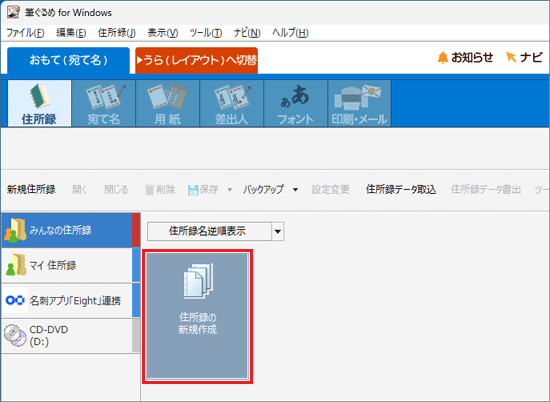Open the ナビ navigation arrow button
Image resolution: width=550 pixels, height=402 pixels.
524,57
